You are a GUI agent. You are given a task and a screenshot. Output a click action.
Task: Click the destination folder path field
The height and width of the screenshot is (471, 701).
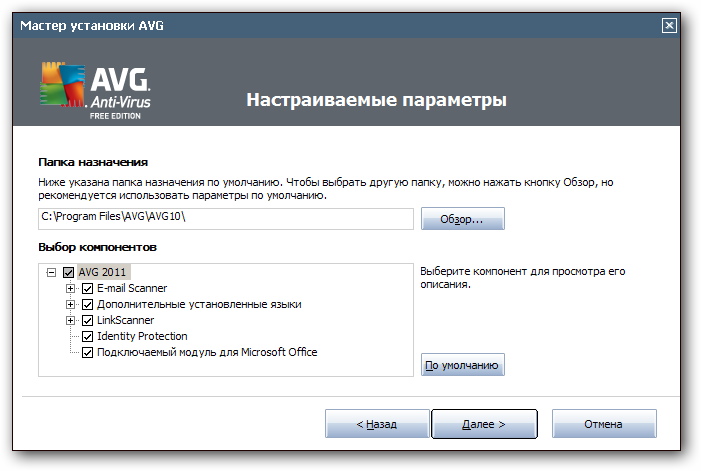point(226,219)
